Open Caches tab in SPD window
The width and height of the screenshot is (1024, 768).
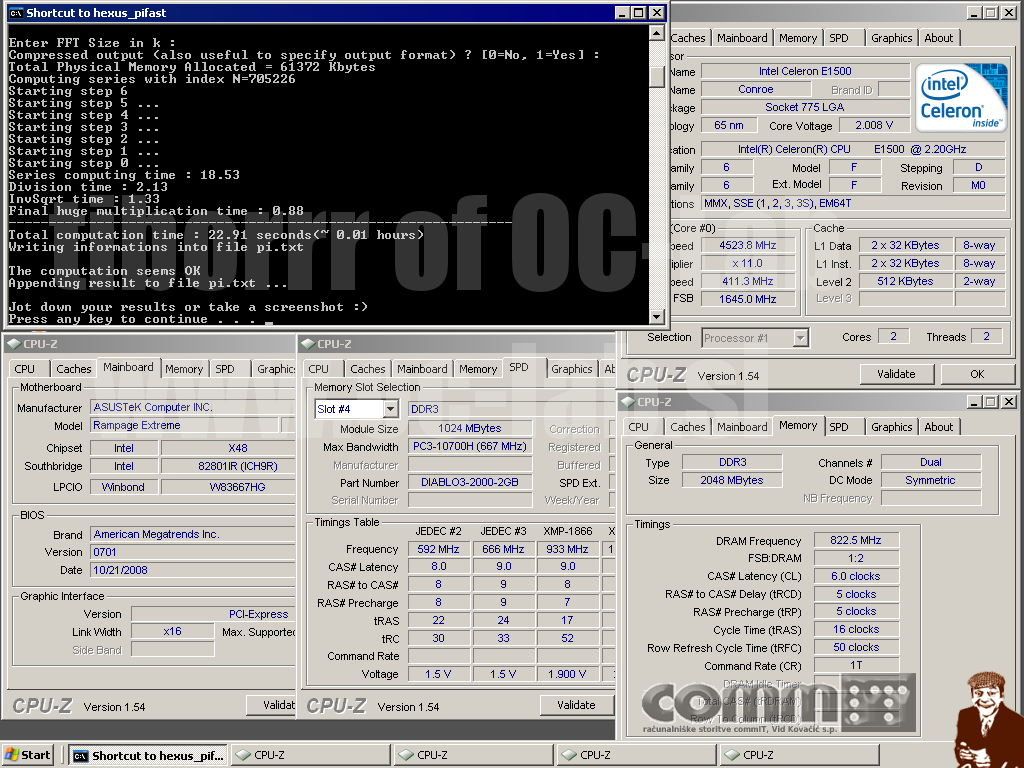tap(367, 369)
